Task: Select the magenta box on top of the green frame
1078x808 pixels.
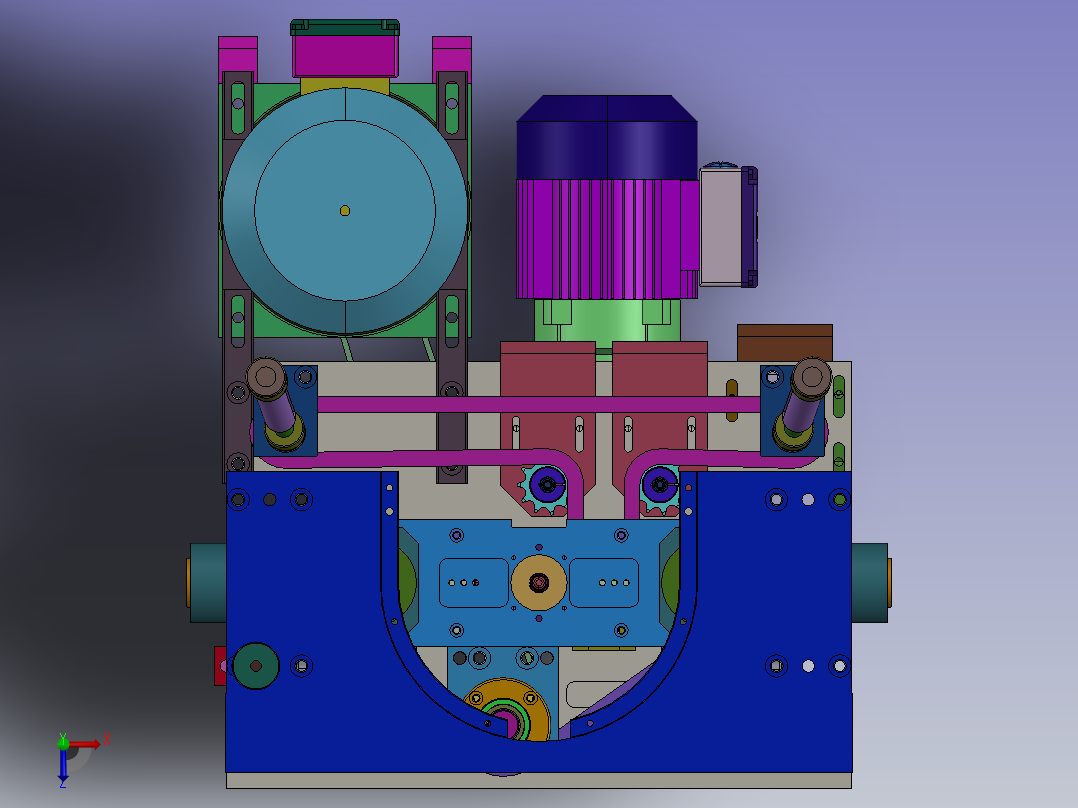Action: [345, 55]
